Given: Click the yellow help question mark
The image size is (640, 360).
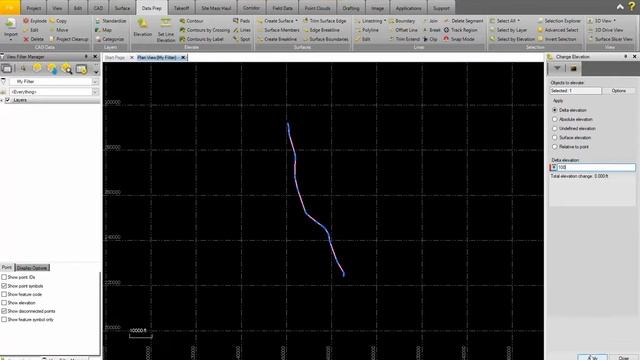Looking at the screenshot, I should [x=632, y=7].
